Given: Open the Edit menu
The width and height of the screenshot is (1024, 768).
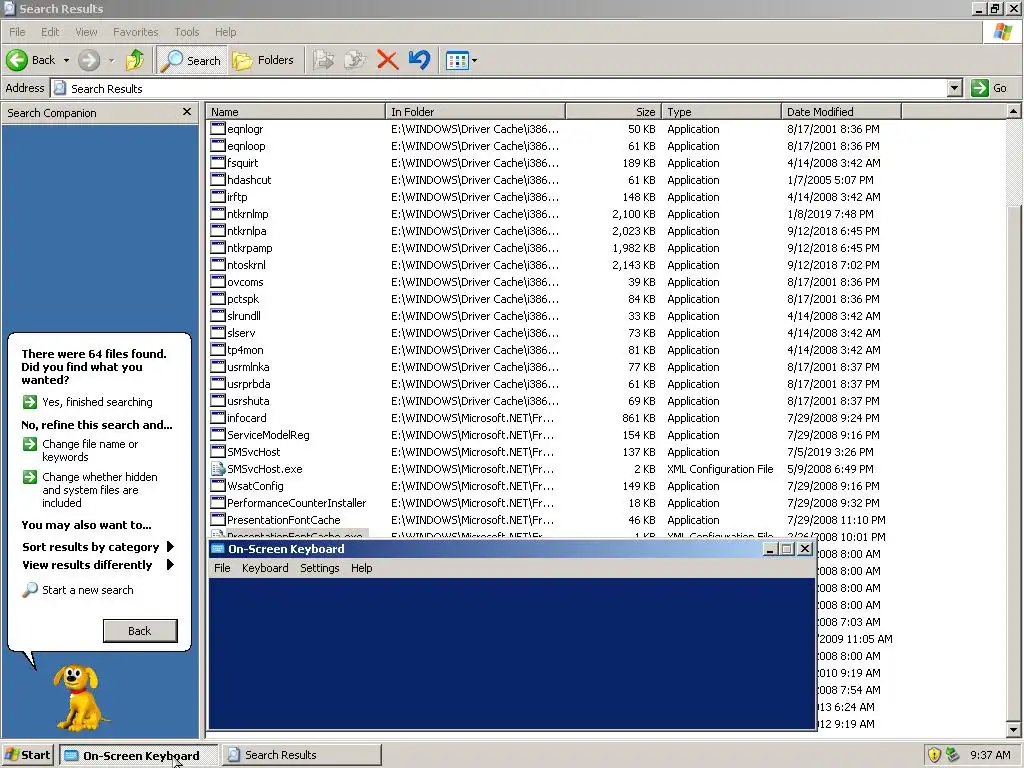Looking at the screenshot, I should tap(50, 32).
